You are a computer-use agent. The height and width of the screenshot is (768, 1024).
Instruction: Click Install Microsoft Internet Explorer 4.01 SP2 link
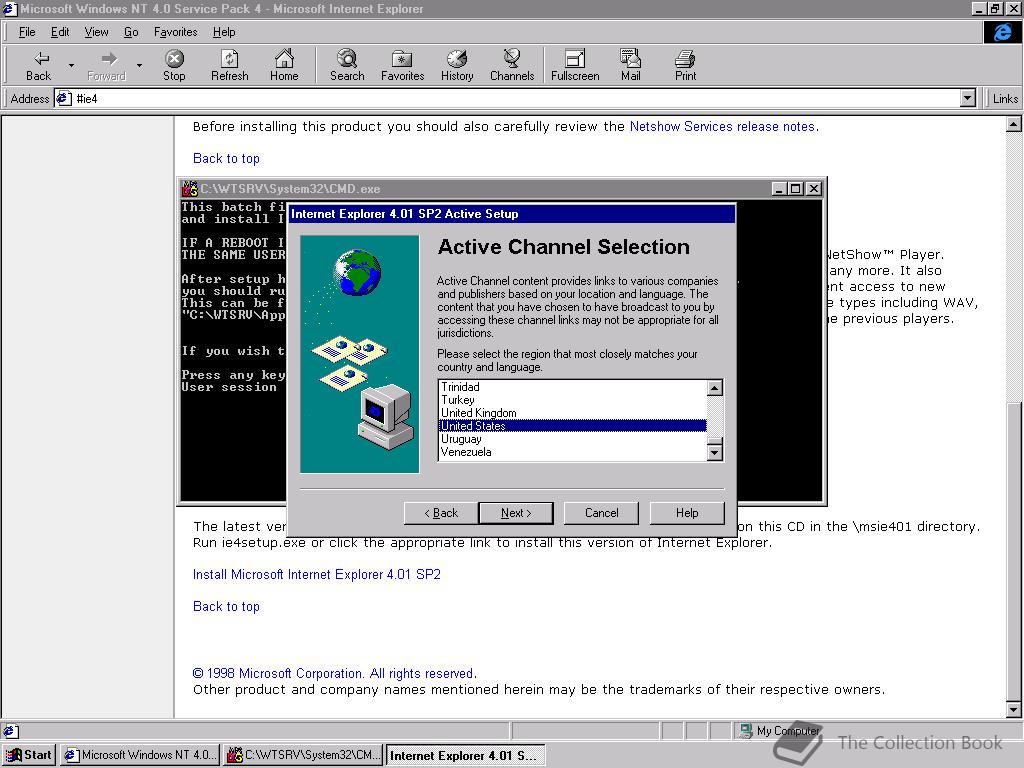317,575
